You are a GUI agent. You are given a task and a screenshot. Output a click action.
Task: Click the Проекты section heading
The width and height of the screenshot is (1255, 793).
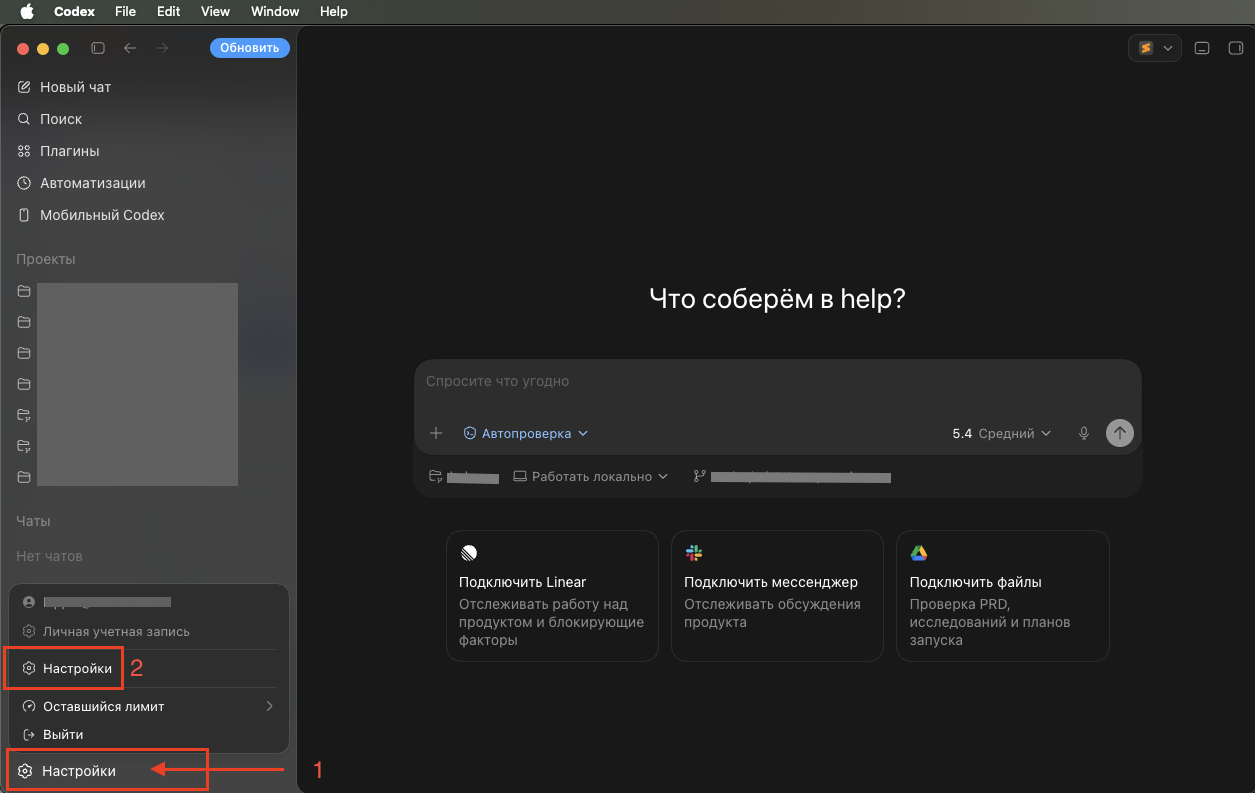46,259
